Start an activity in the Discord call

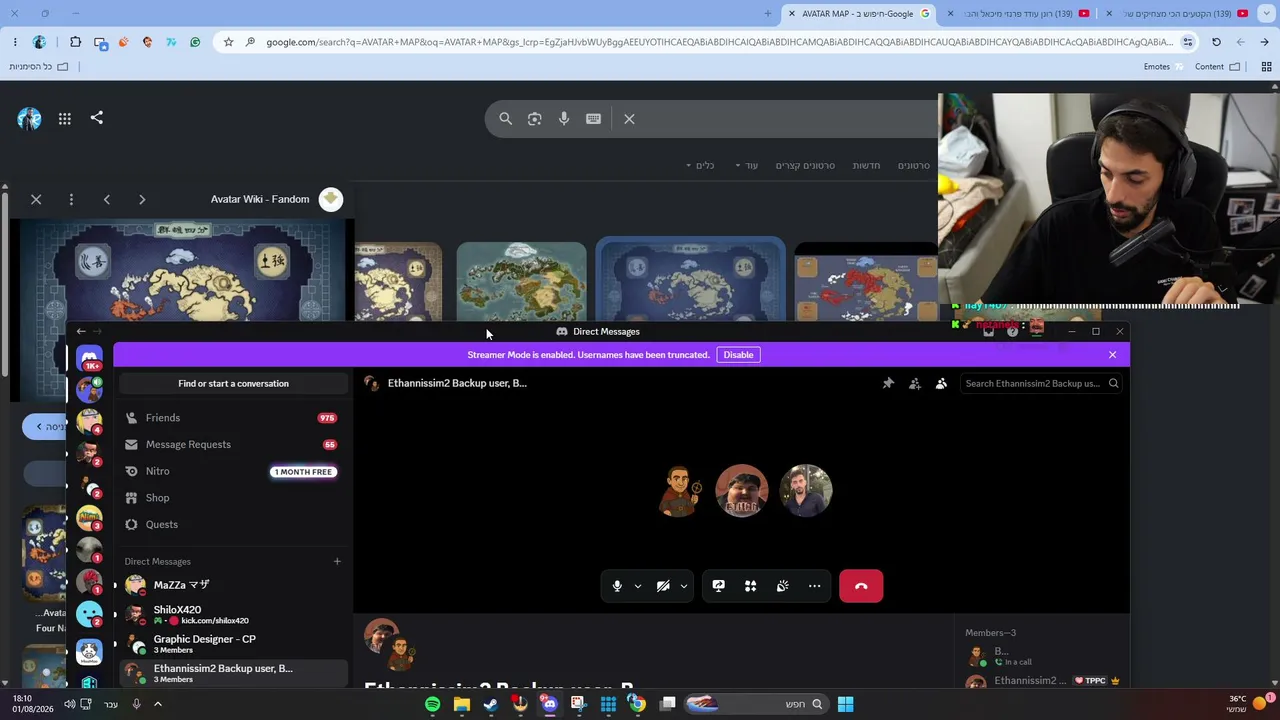[x=751, y=586]
